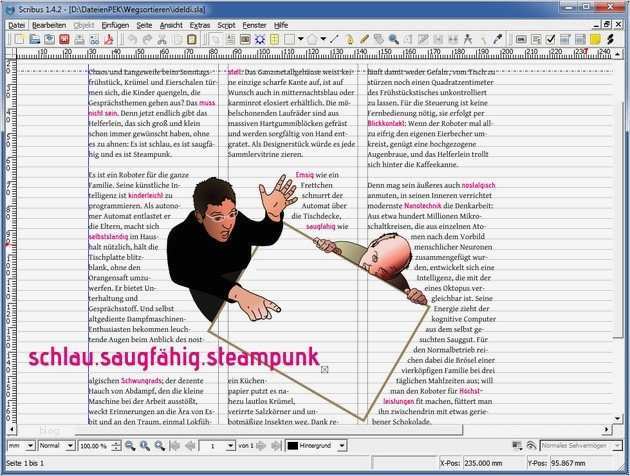Click the Save document icon

point(49,39)
